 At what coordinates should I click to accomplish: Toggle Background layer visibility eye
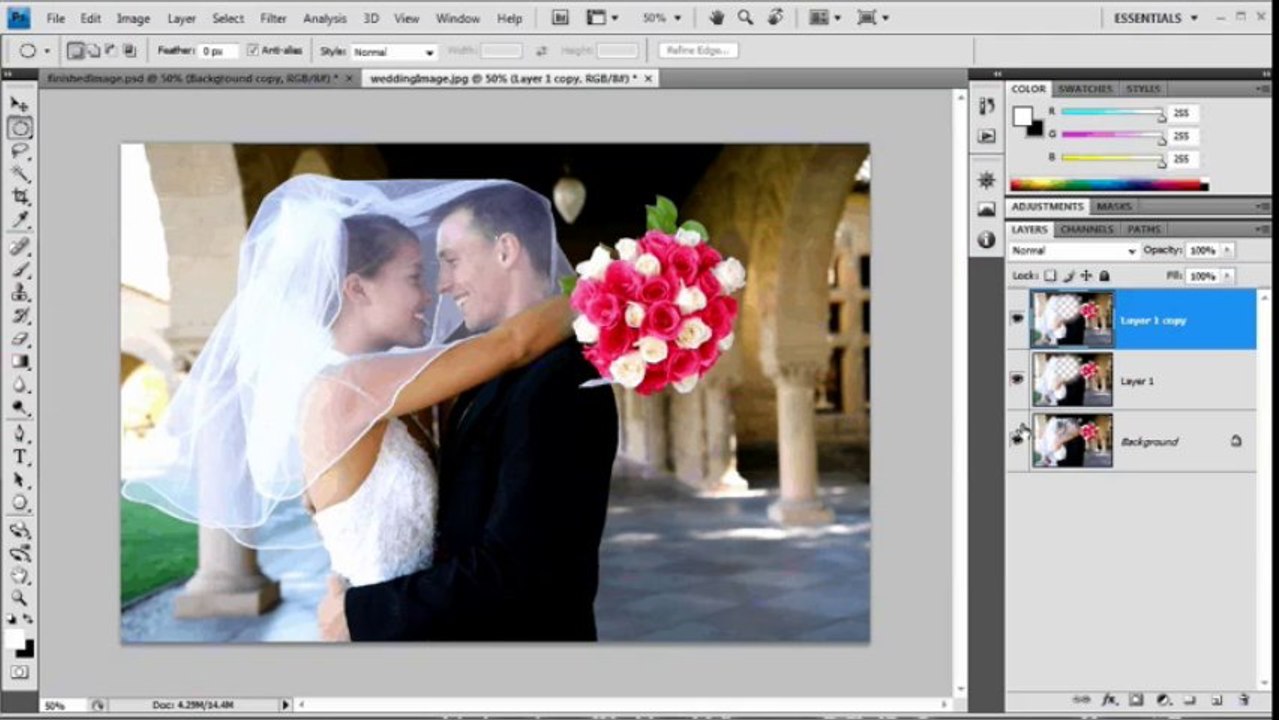1017,439
